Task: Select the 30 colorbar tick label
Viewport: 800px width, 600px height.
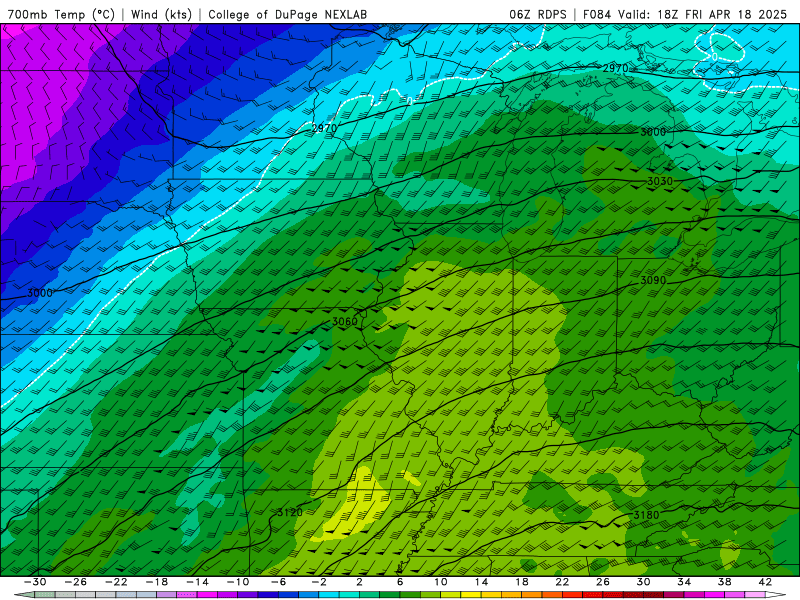Action: pyautogui.click(x=643, y=582)
